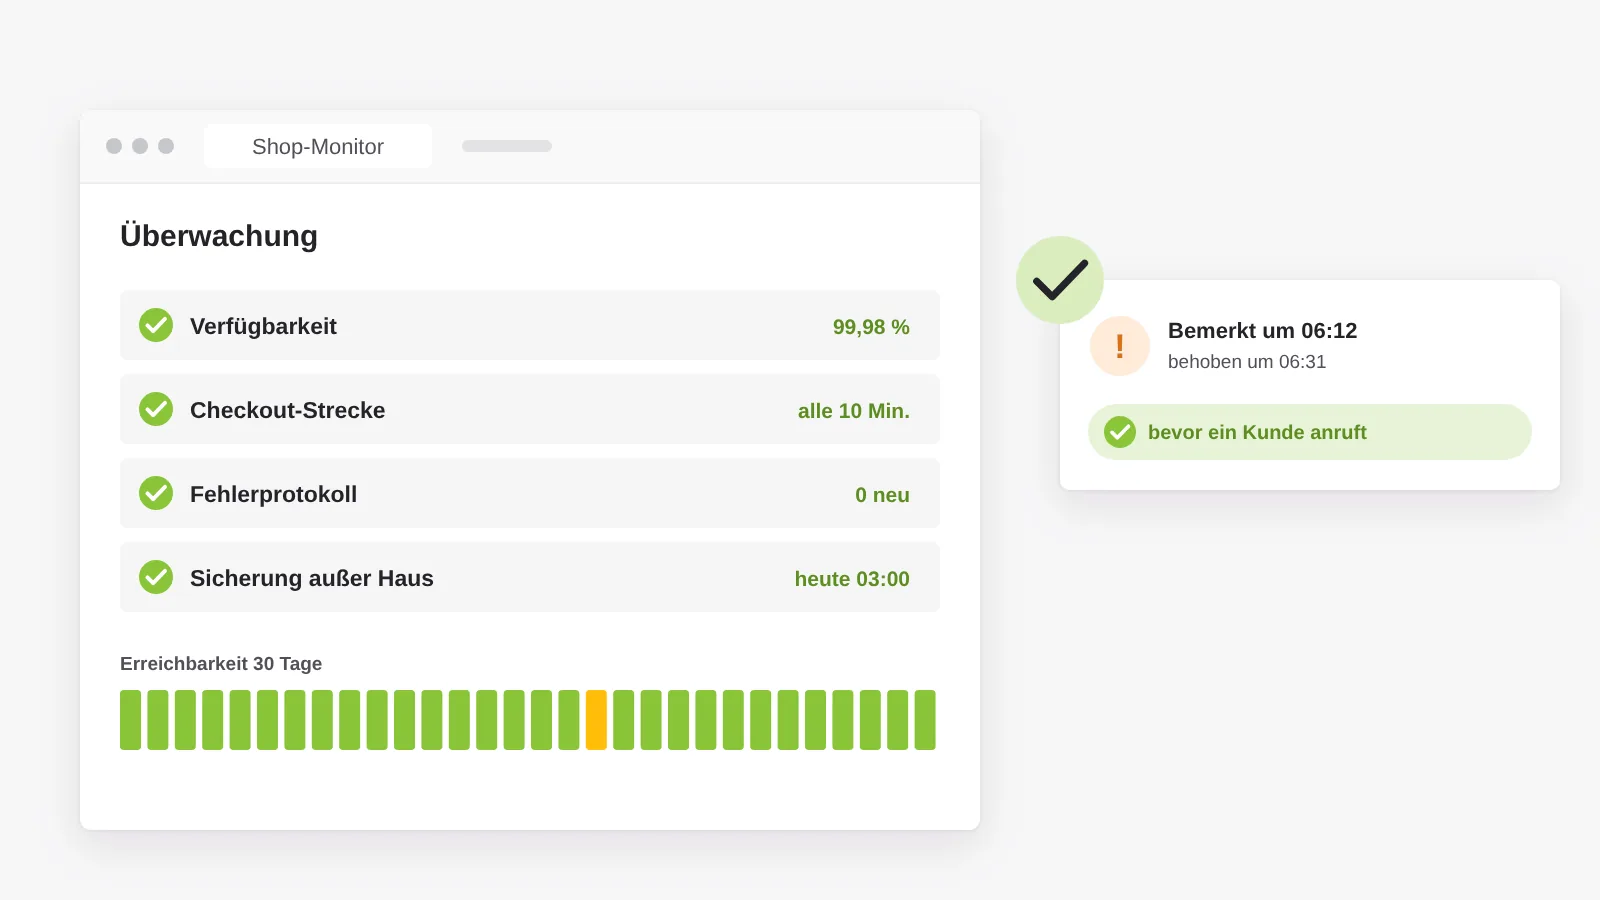Image resolution: width=1600 pixels, height=900 pixels.
Task: Click the 'alle 10 Min.' value
Action: [x=854, y=411]
